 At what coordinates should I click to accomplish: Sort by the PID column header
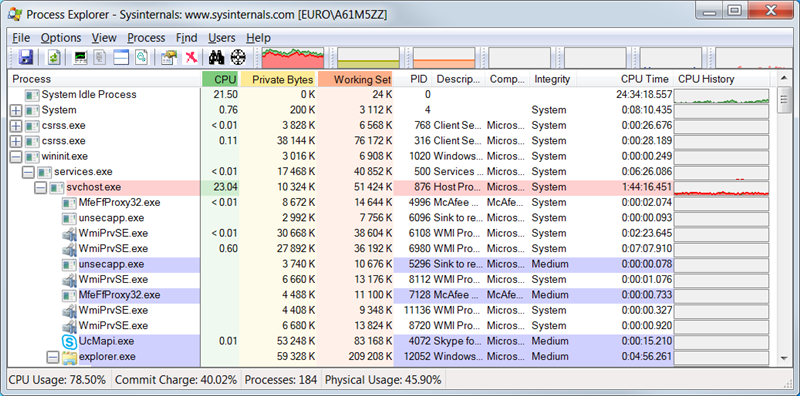[x=413, y=79]
